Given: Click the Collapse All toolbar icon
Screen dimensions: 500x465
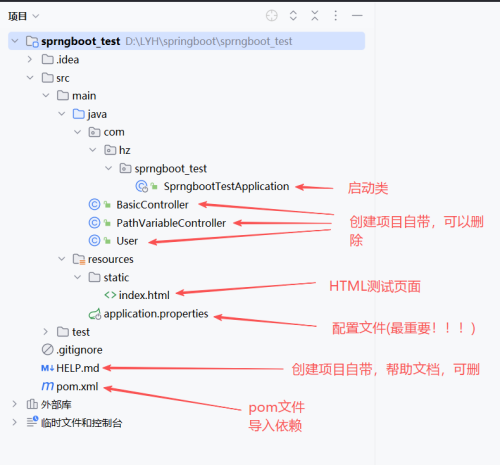Looking at the screenshot, I should pyautogui.click(x=315, y=15).
